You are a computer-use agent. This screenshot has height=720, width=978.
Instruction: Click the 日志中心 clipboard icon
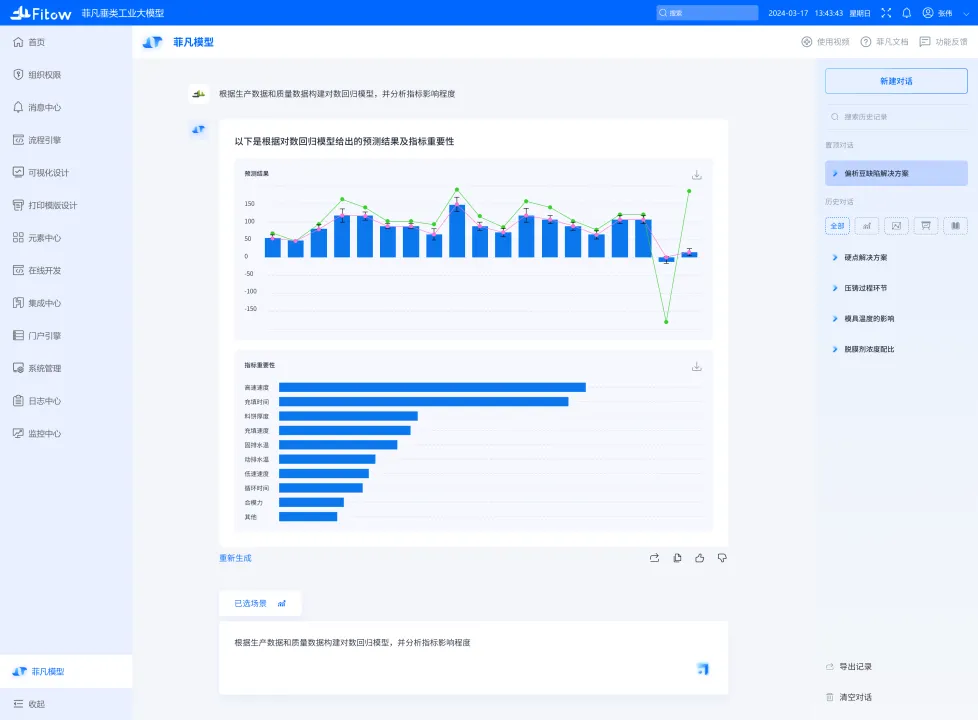[18, 401]
